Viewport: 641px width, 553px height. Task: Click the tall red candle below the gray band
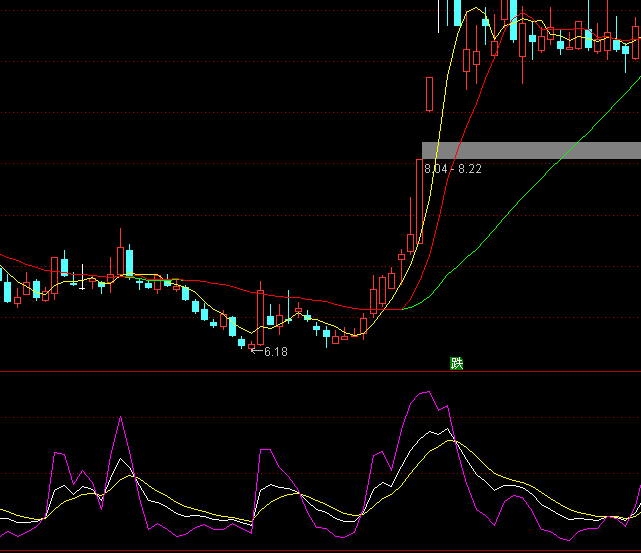[419, 200]
